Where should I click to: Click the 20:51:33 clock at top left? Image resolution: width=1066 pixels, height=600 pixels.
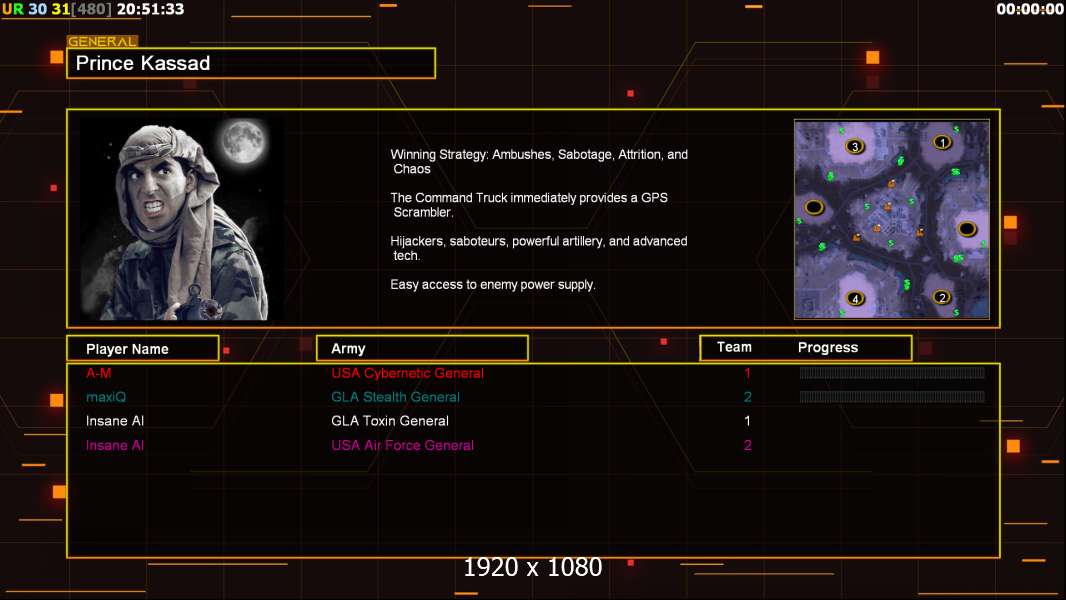tap(150, 10)
